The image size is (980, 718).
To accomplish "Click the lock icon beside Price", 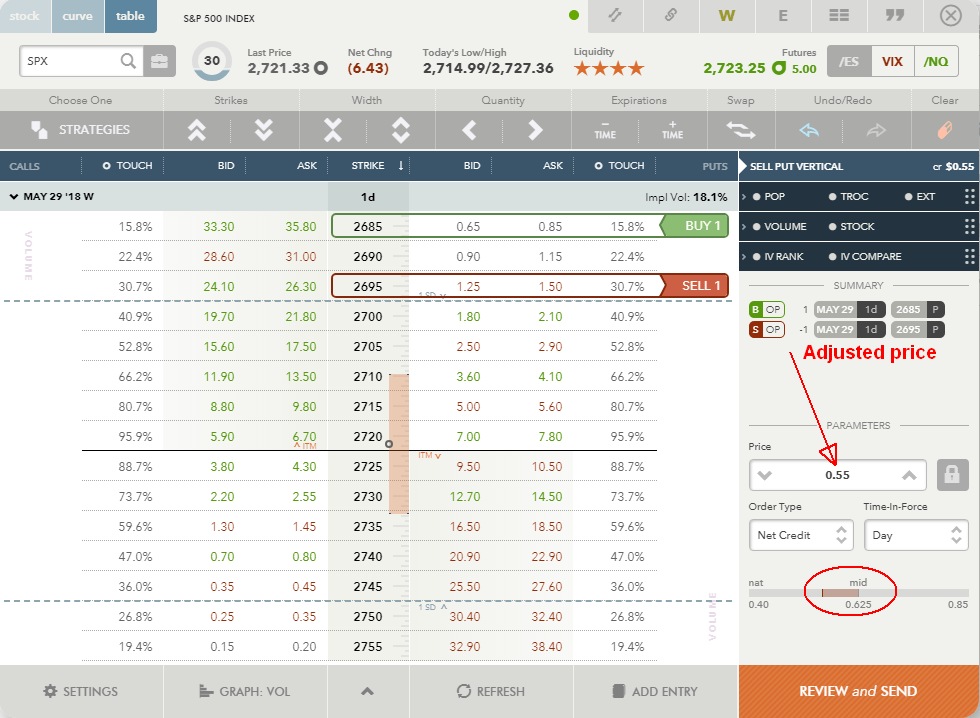I will point(952,475).
